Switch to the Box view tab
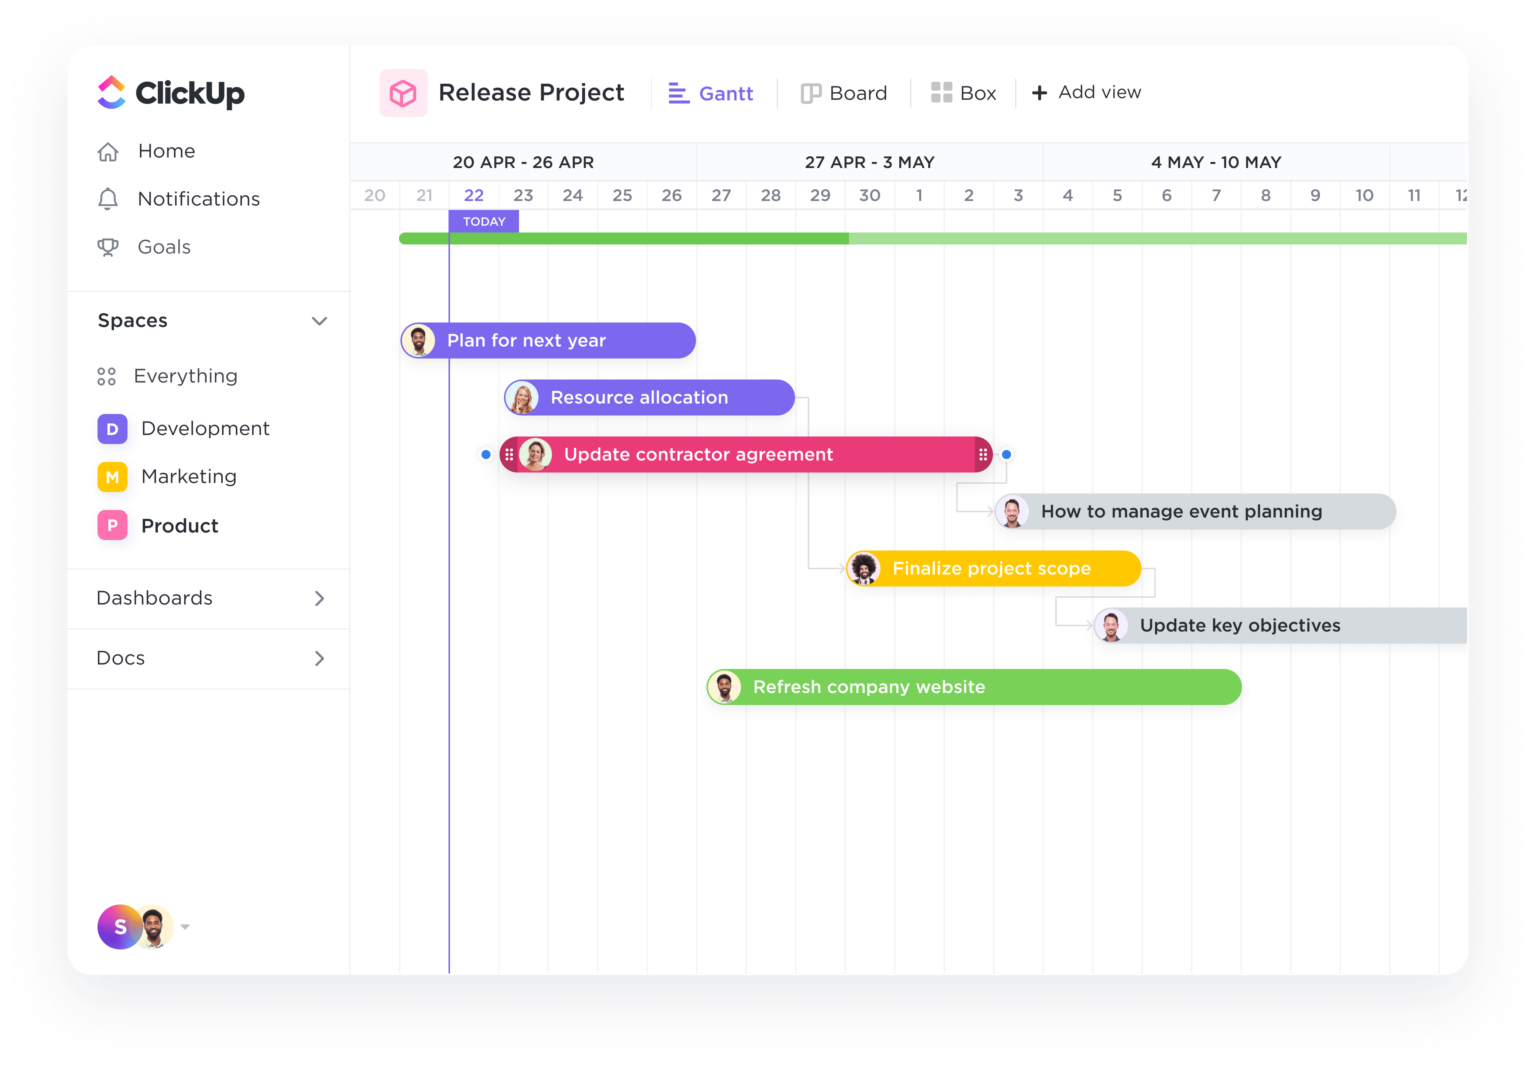The image size is (1536, 1065). click(962, 92)
